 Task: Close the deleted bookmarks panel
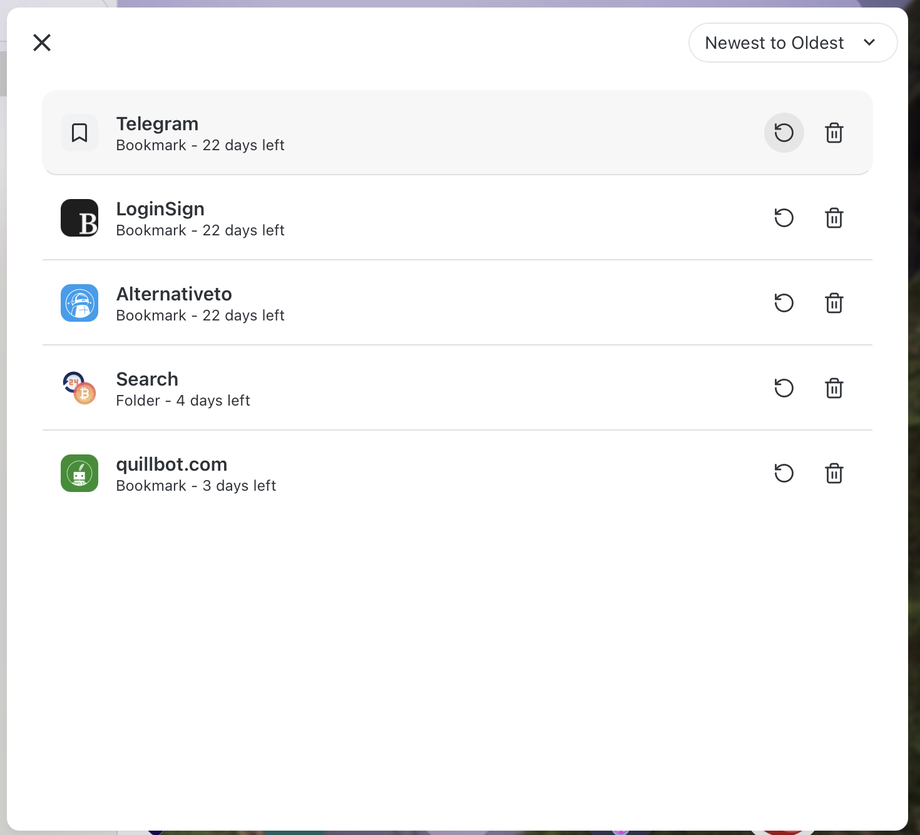[x=42, y=42]
